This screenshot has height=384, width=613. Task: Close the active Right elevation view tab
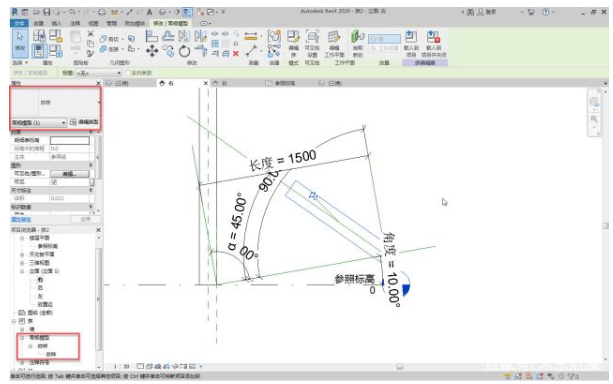point(206,83)
